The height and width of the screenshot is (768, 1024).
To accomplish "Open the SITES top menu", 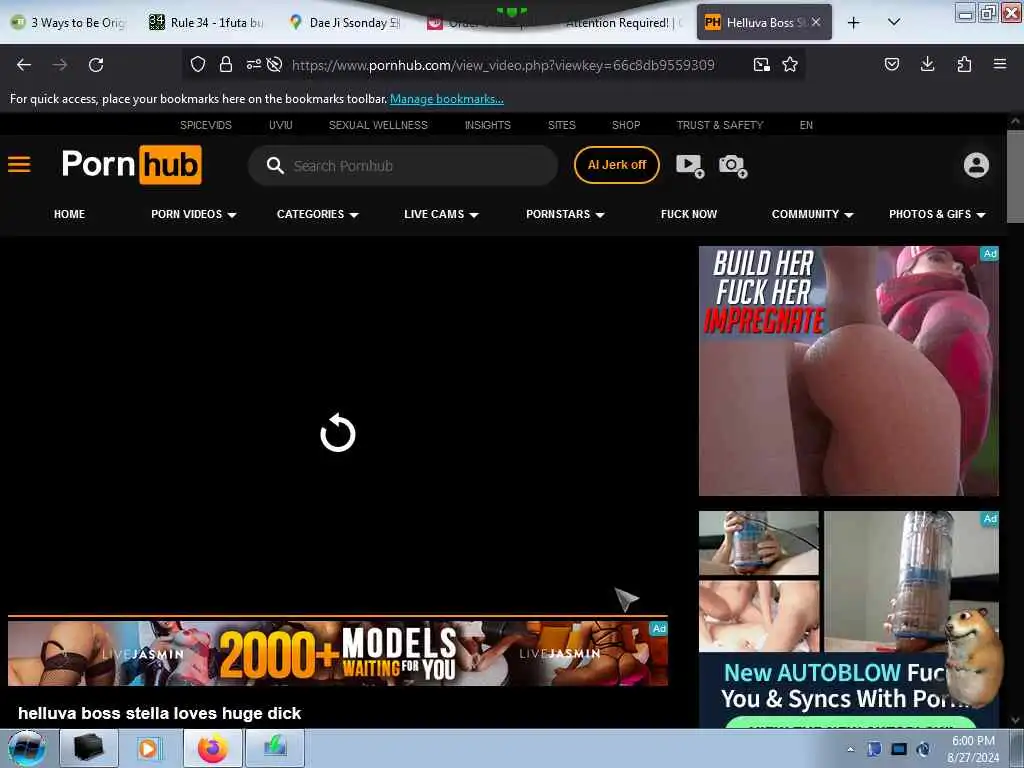I will tap(562, 125).
